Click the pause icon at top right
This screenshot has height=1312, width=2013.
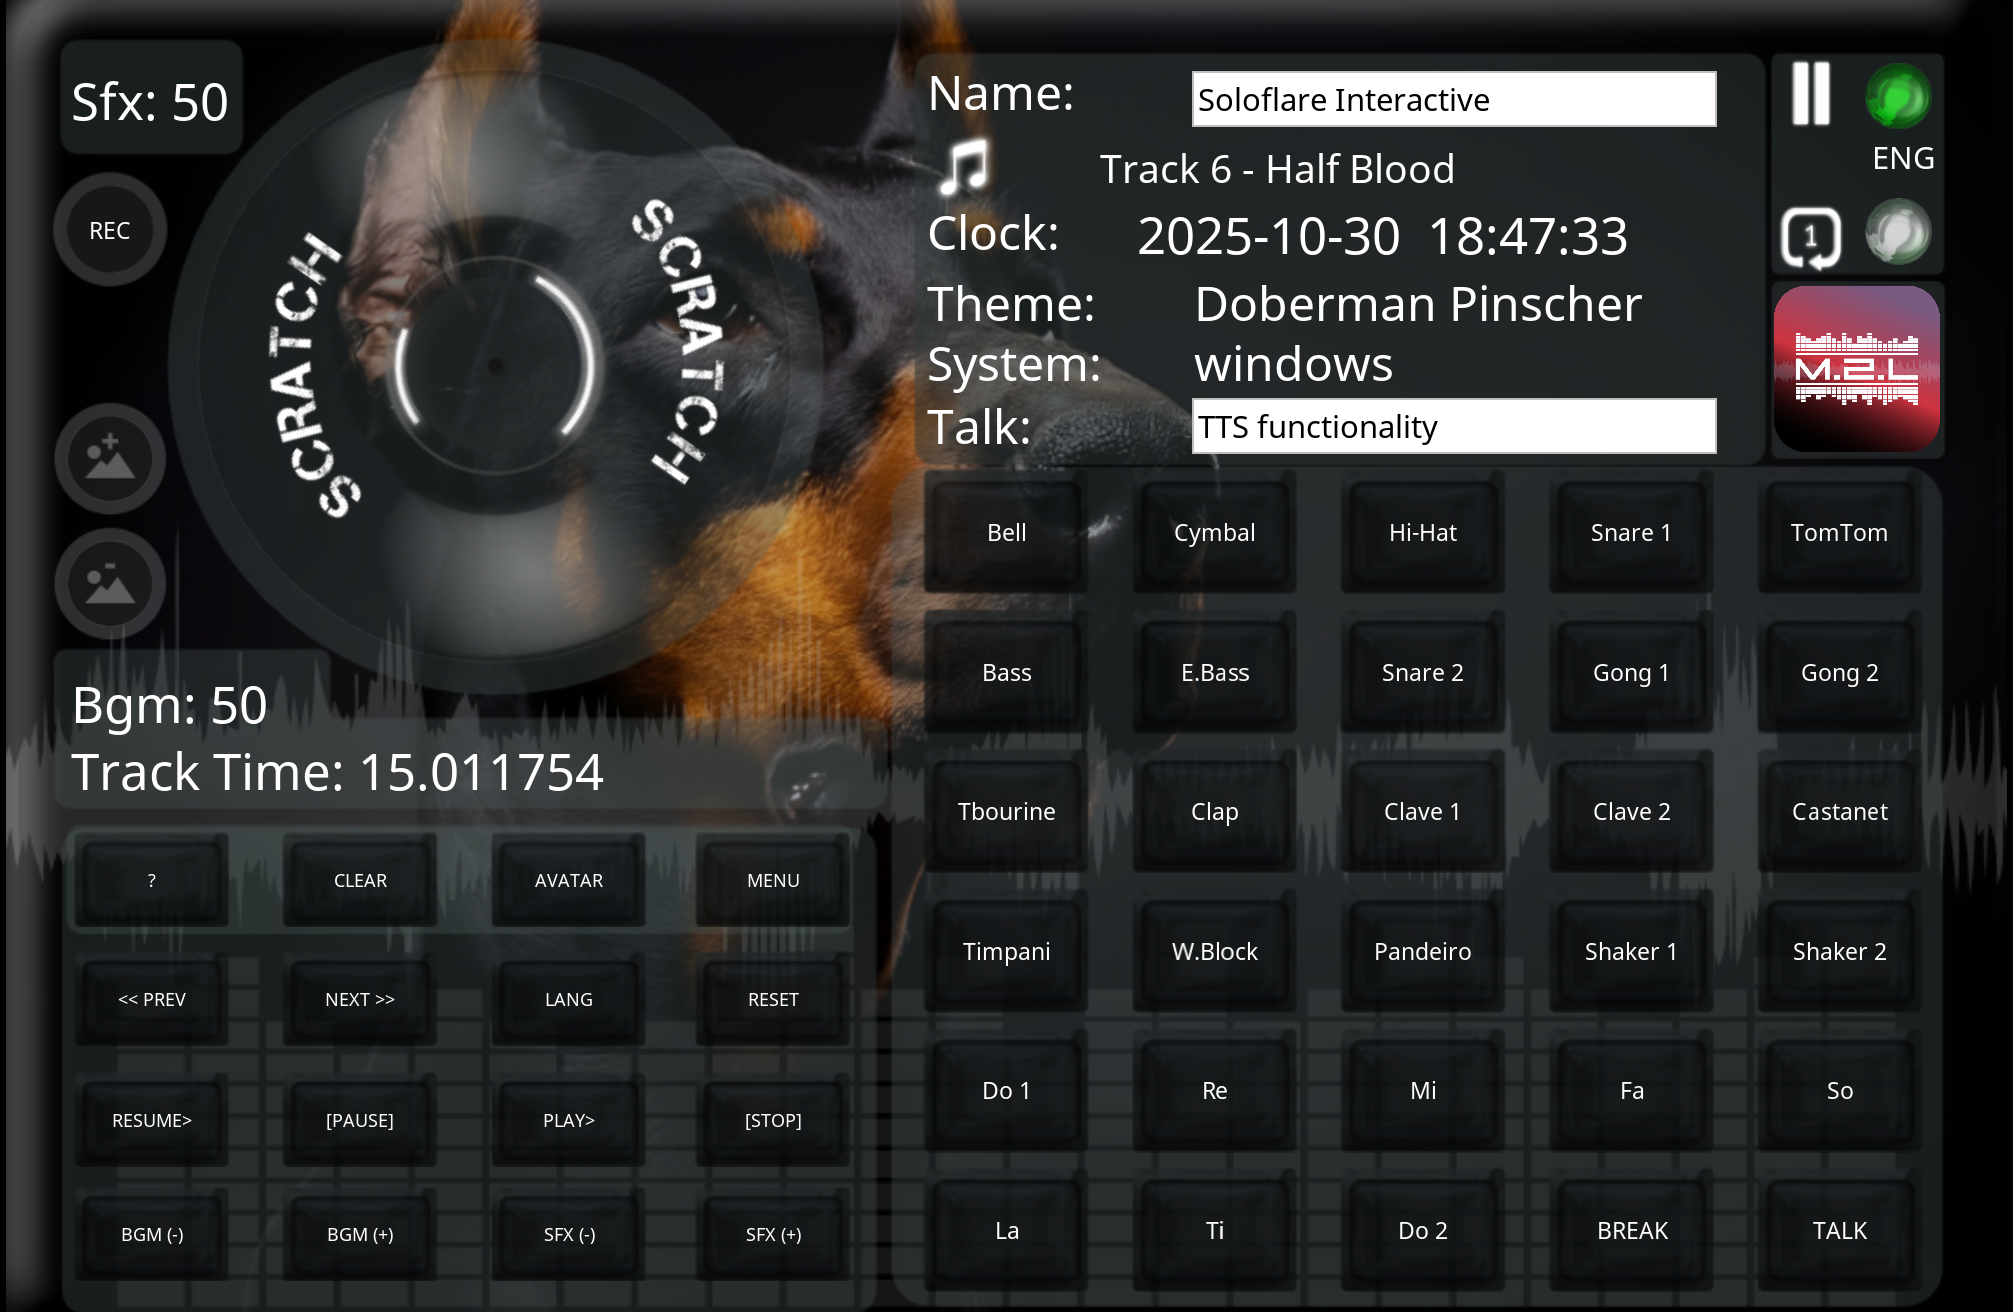(x=1810, y=94)
